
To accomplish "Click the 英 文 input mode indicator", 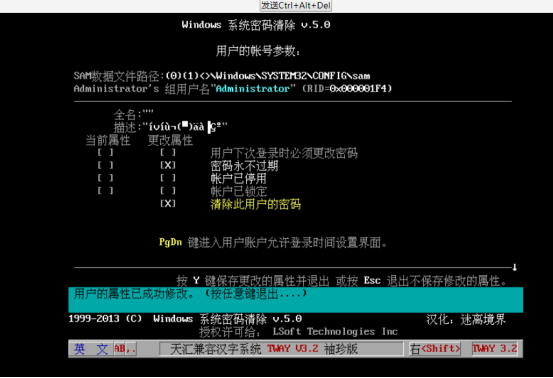I will pos(91,349).
